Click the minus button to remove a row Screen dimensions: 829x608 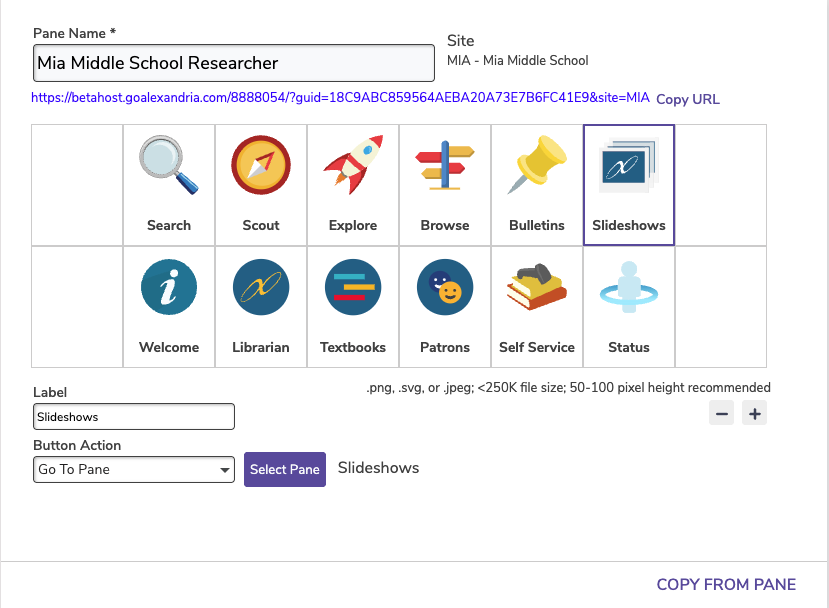click(x=721, y=412)
